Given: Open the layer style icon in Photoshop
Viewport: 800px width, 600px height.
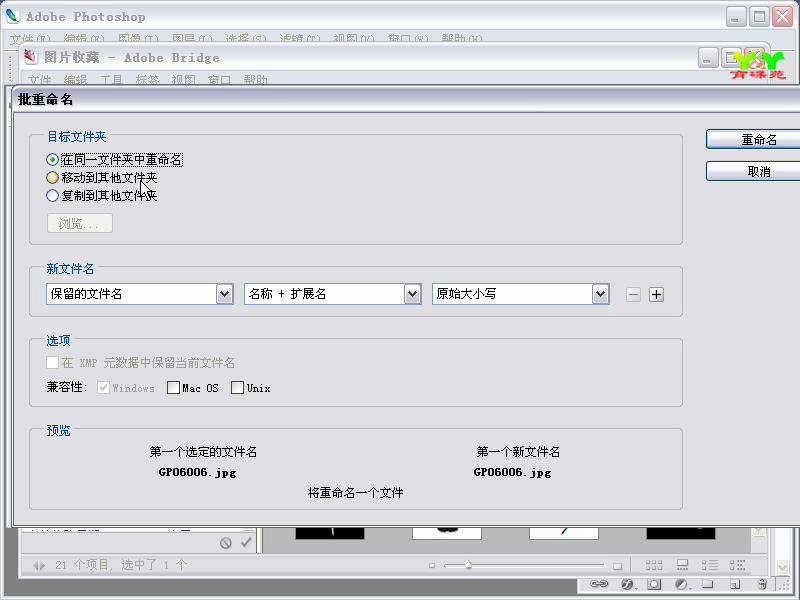Looking at the screenshot, I should [x=628, y=584].
